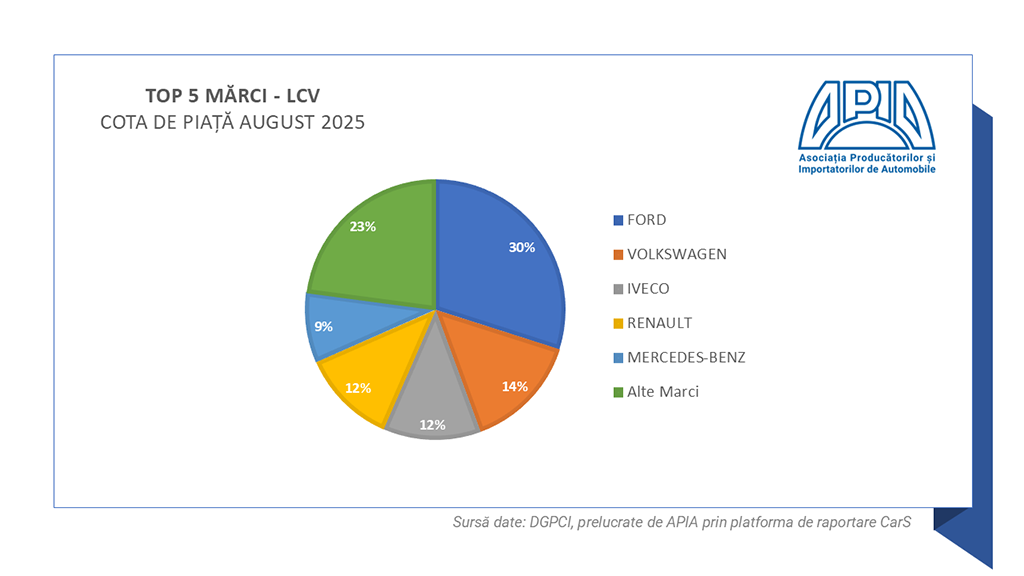This screenshot has width=1024, height=576.
Task: Click the light blue MERCEDES-BENZ legend swatch
Action: [618, 357]
